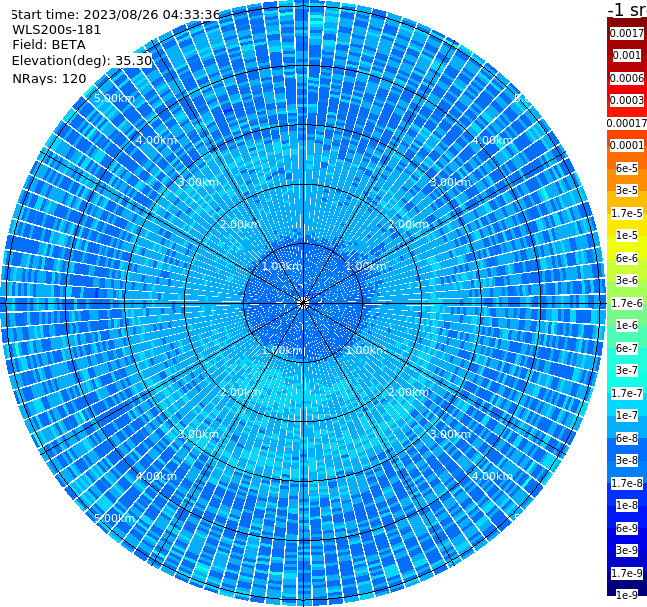Click the 6e-7 colorbar label
The height and width of the screenshot is (607, 647).
[627, 348]
